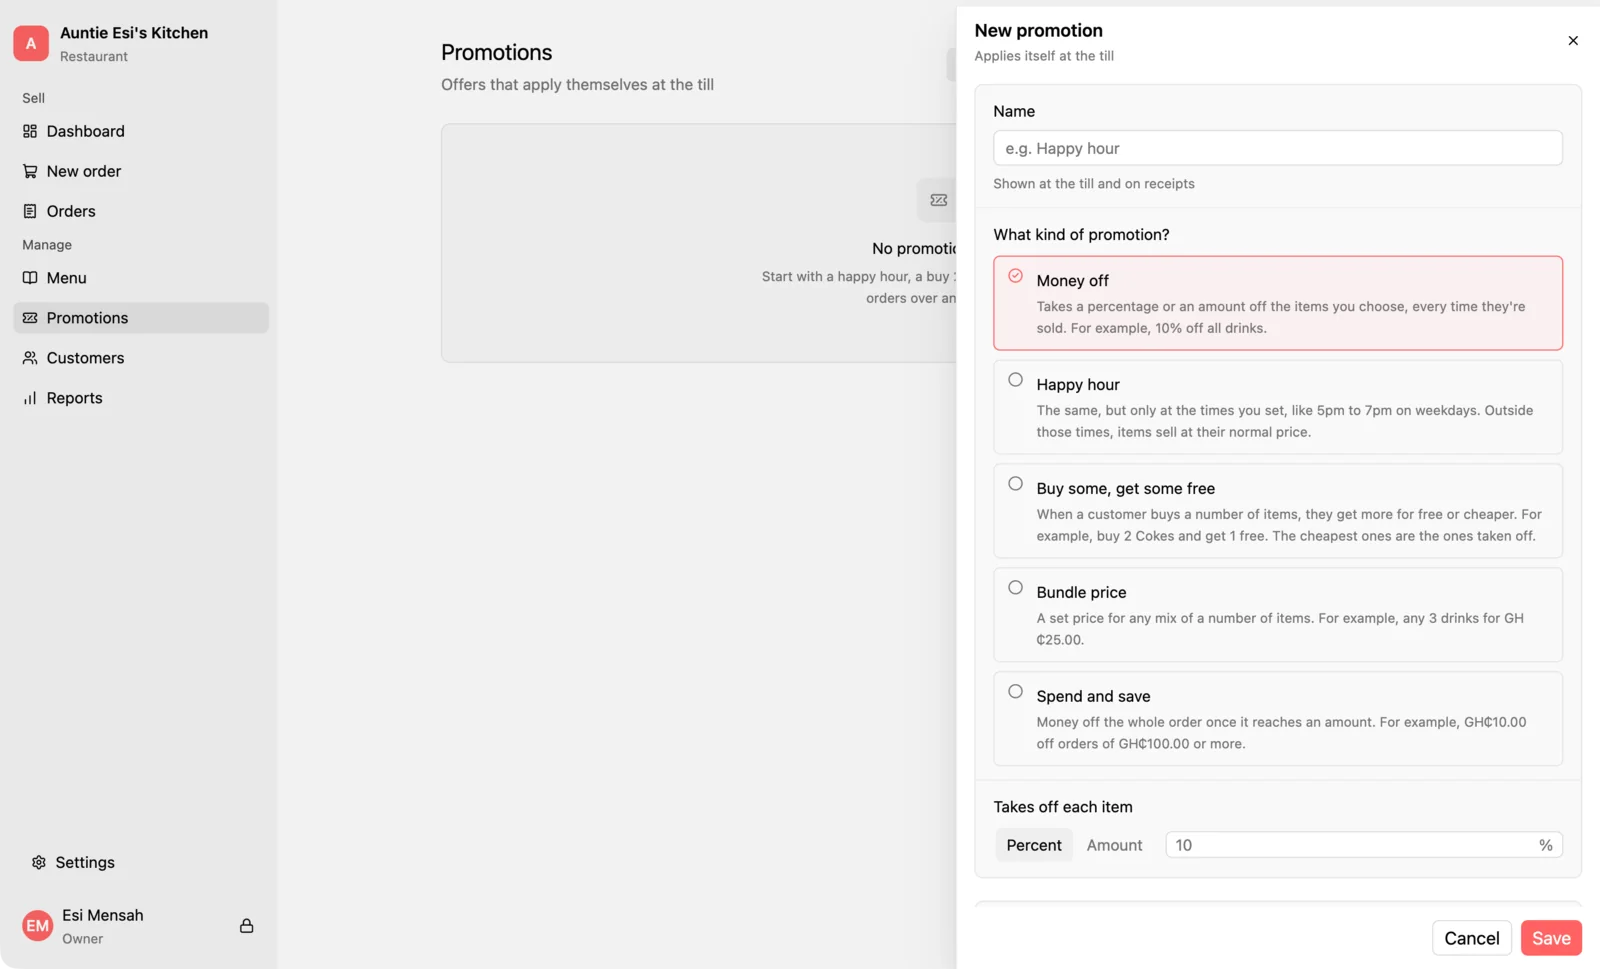
Task: Pick the Spend and save option
Action: coord(1278,719)
